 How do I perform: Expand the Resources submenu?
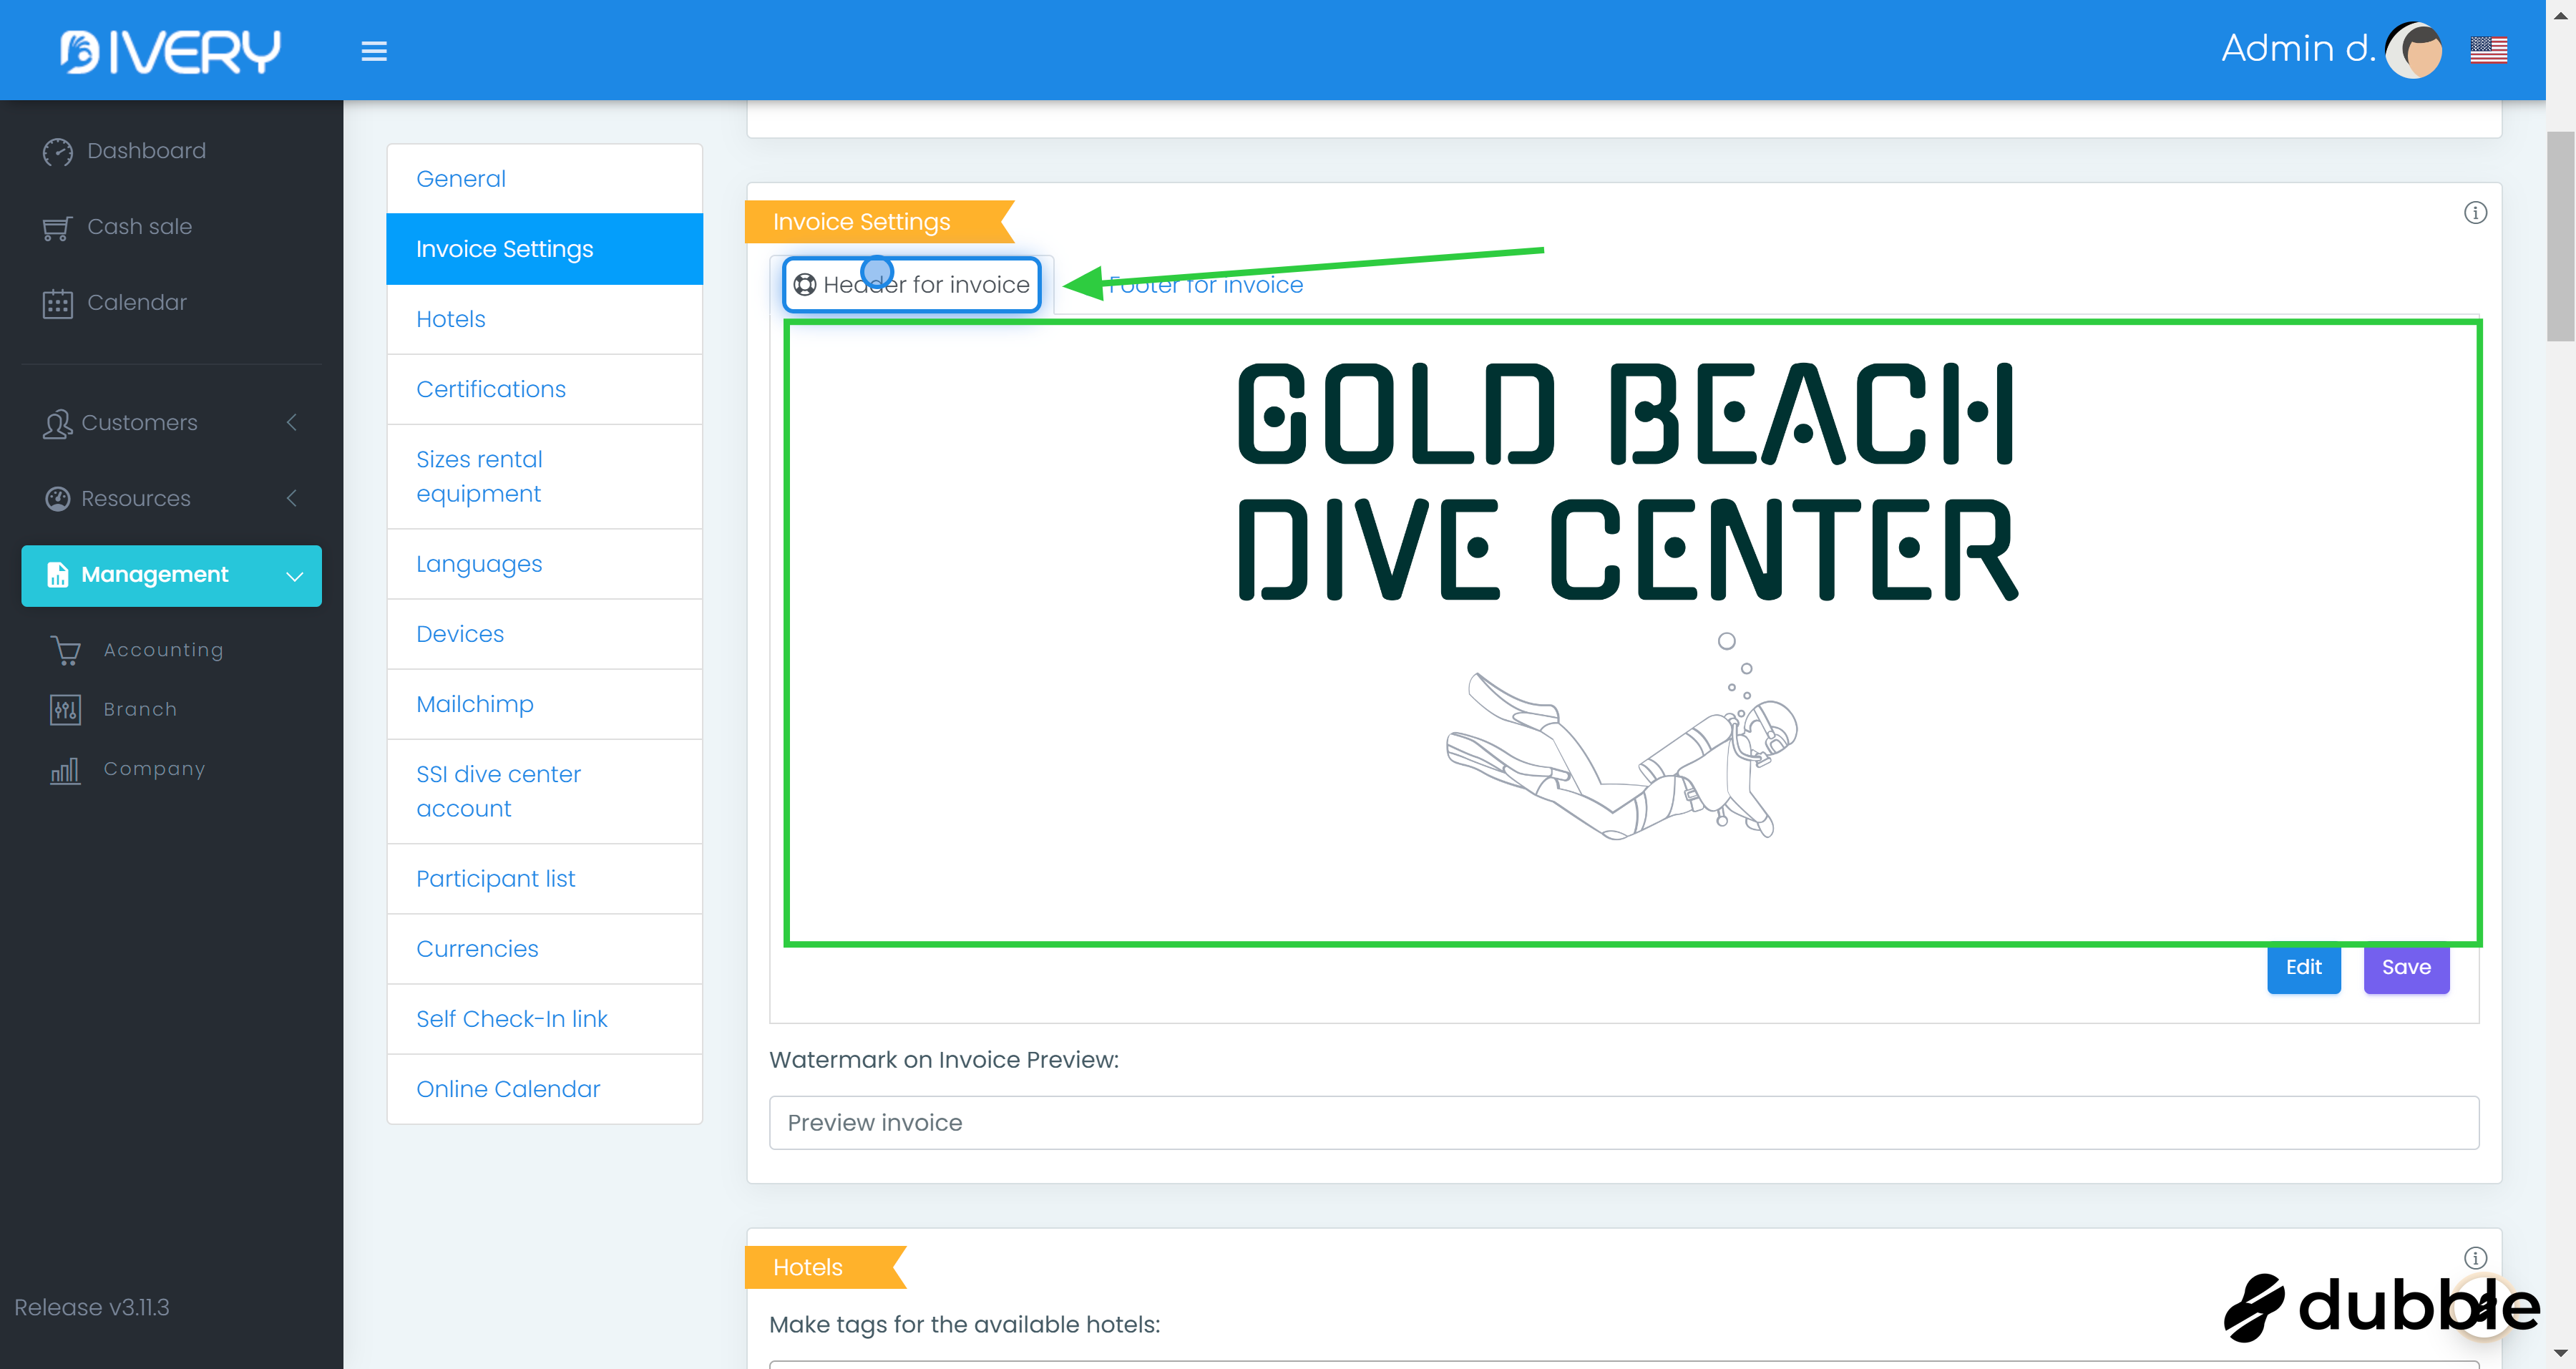coord(170,499)
